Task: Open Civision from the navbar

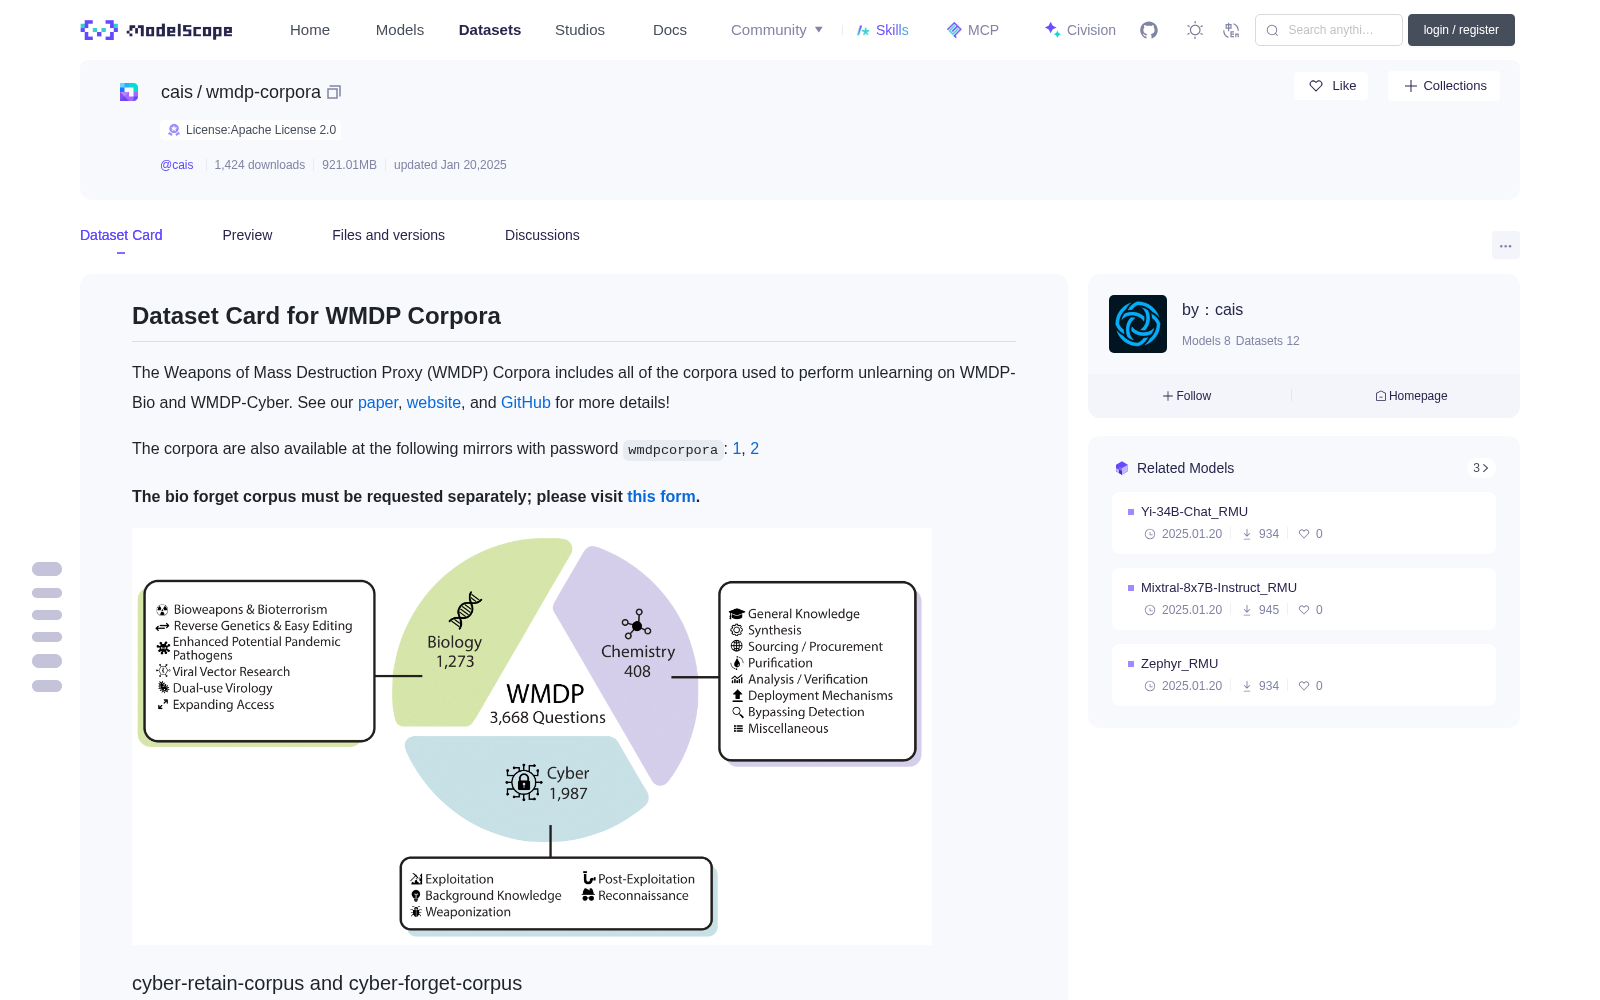Action: point(1079,30)
